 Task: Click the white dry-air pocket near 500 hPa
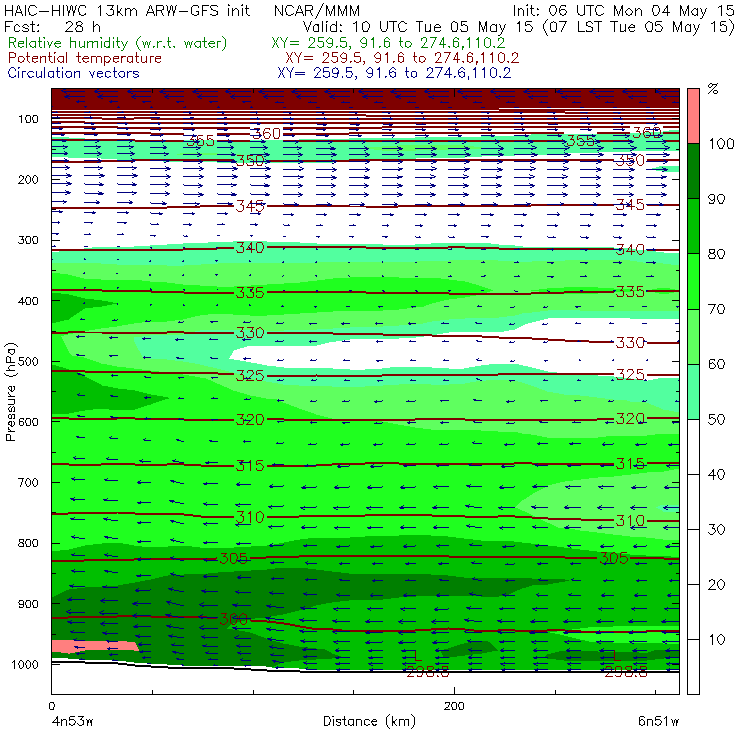453,349
